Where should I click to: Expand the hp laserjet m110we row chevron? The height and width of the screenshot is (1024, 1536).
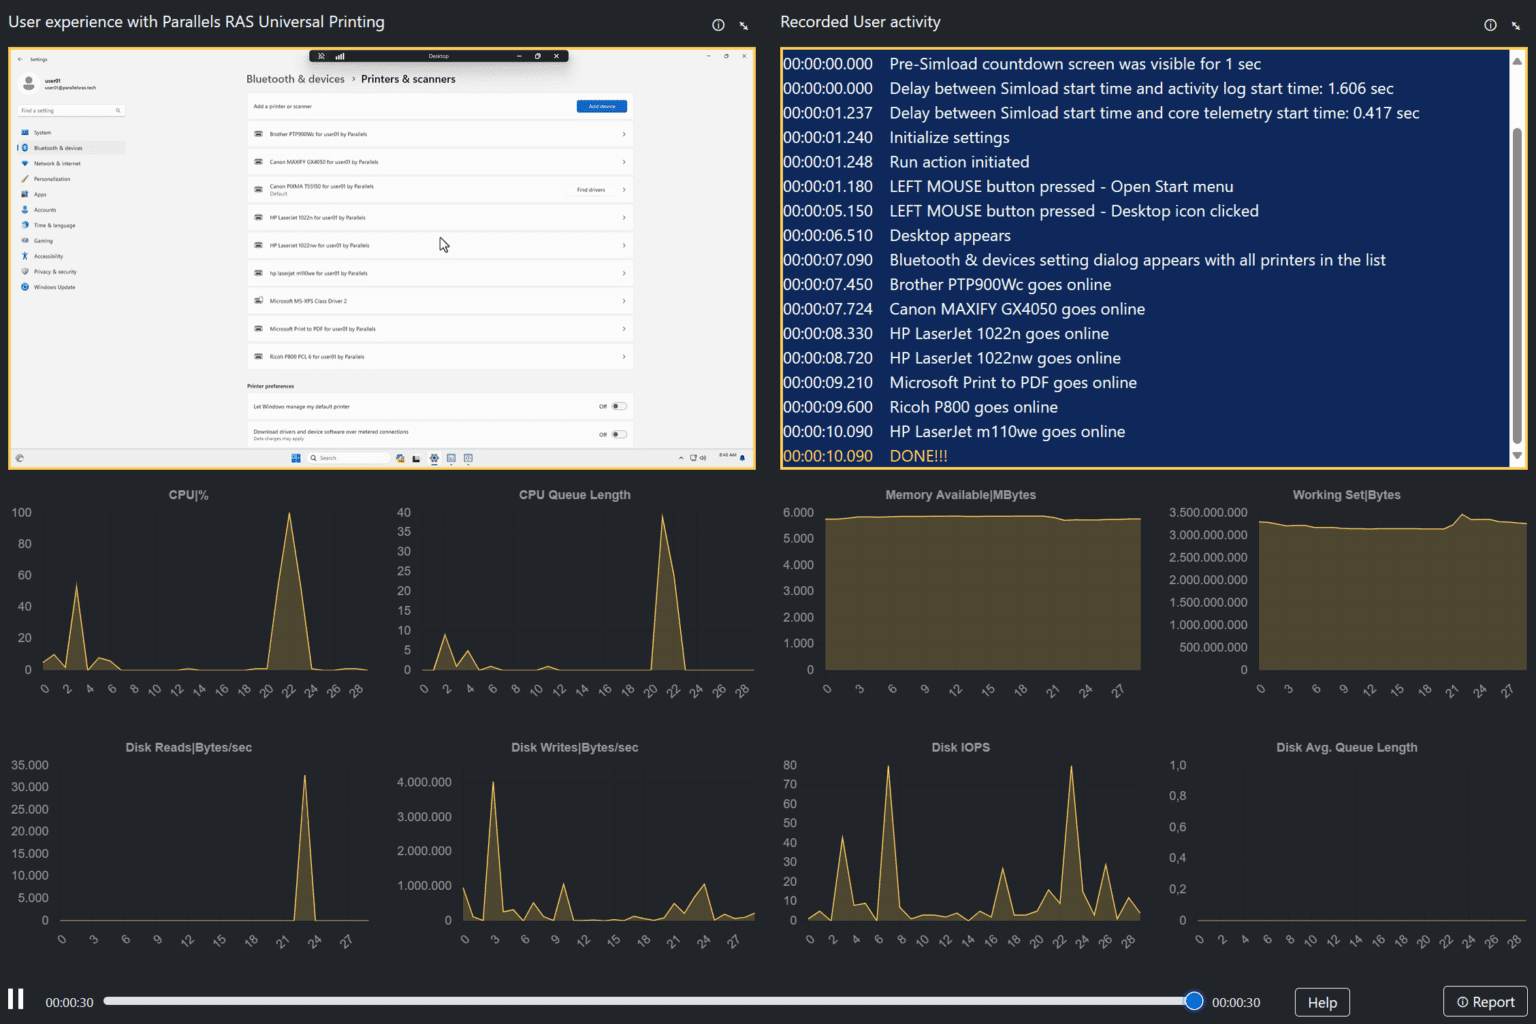(x=624, y=273)
